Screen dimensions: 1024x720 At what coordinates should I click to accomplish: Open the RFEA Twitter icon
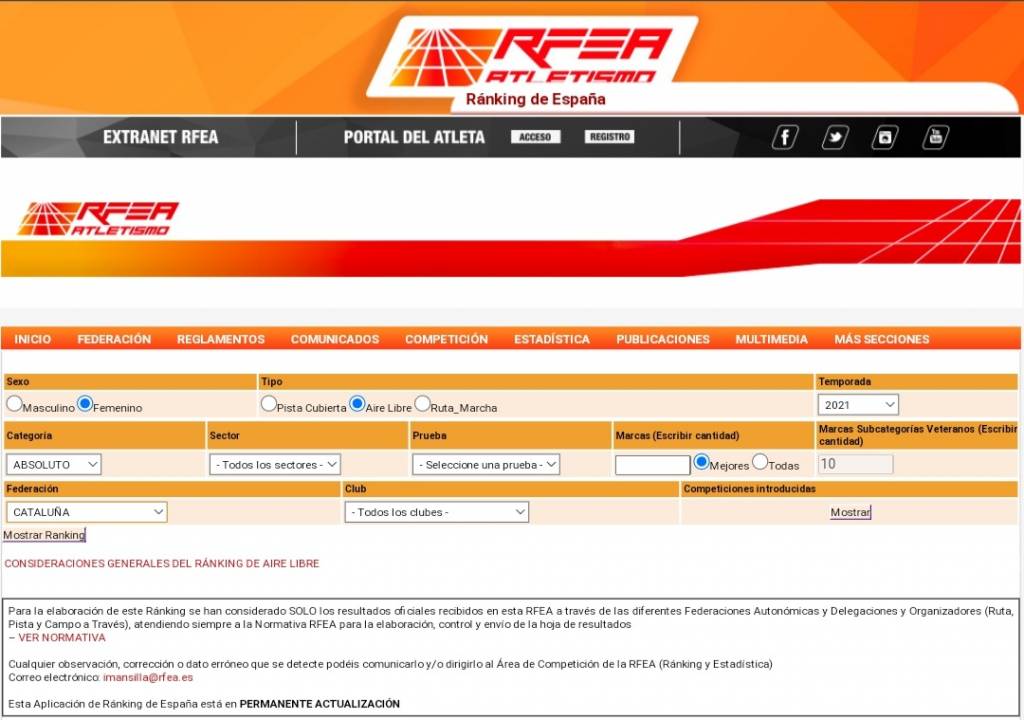click(835, 137)
